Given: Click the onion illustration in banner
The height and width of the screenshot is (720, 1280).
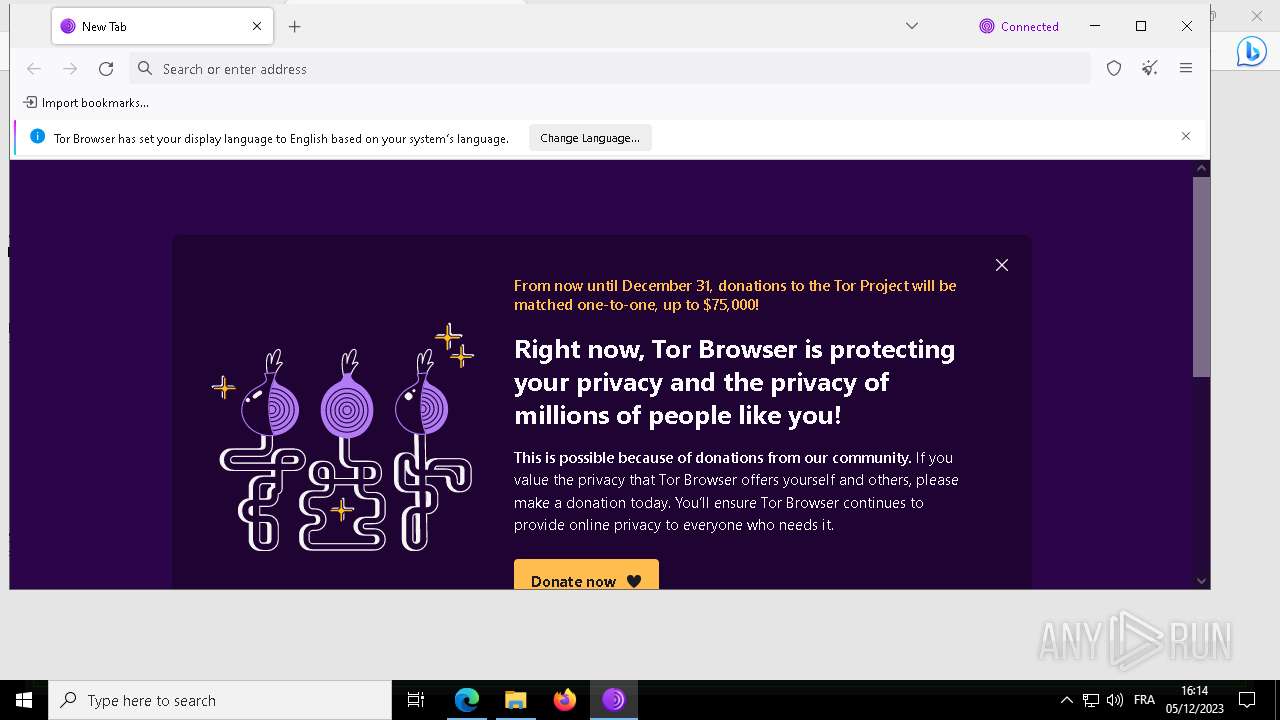Looking at the screenshot, I should (344, 437).
